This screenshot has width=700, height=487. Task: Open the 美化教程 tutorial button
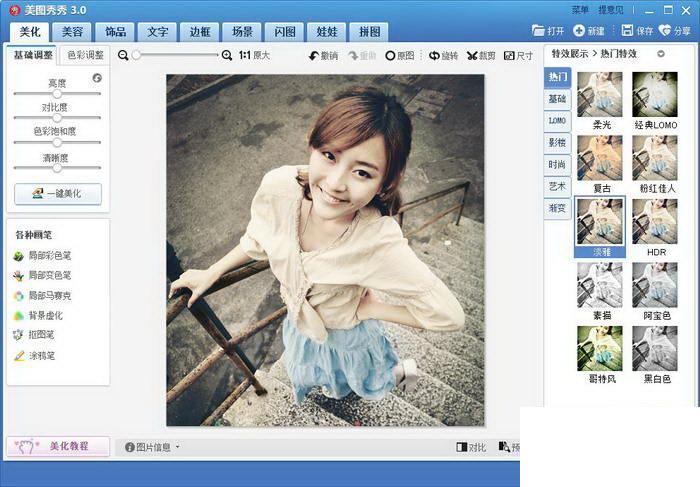point(58,446)
